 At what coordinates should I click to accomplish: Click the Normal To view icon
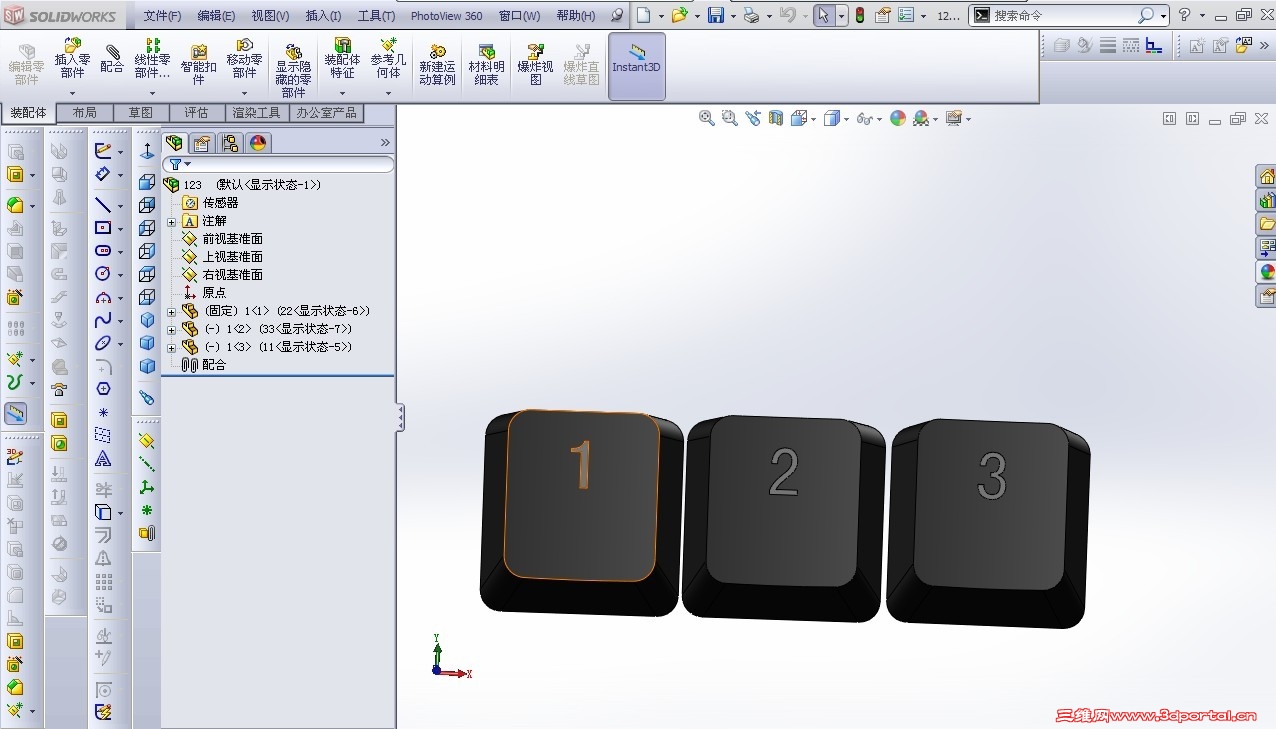coord(147,151)
